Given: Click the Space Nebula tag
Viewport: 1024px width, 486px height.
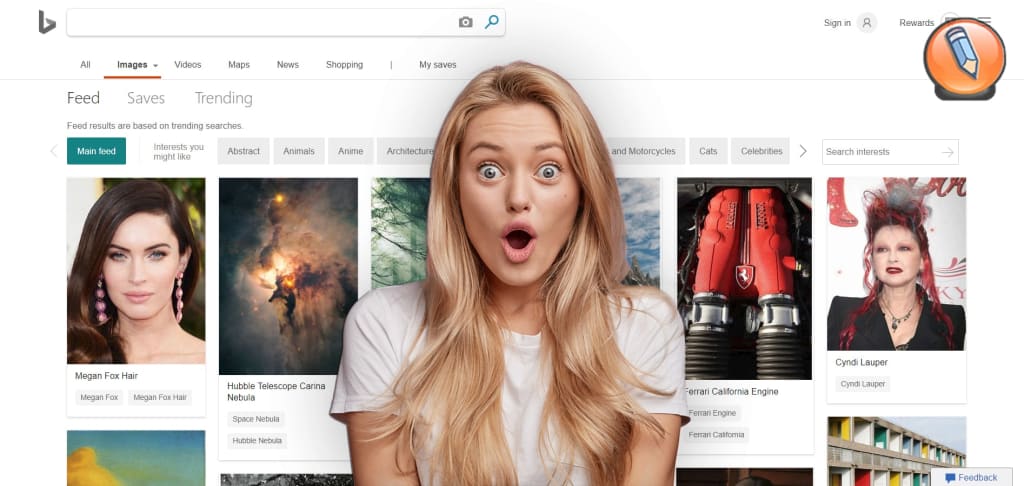Looking at the screenshot, I should [x=256, y=419].
